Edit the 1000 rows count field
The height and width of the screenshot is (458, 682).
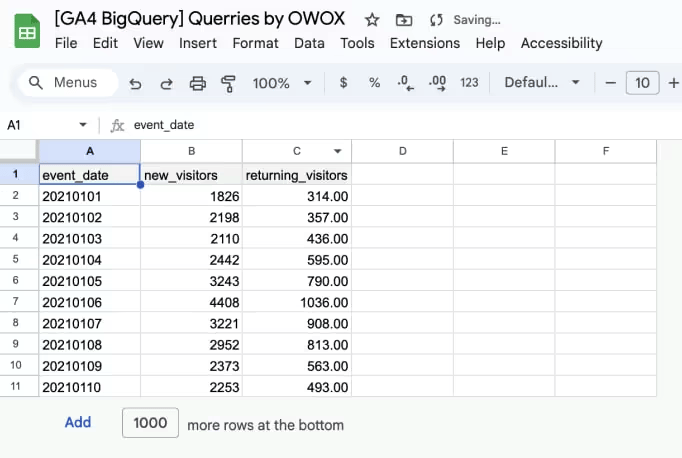coord(150,422)
